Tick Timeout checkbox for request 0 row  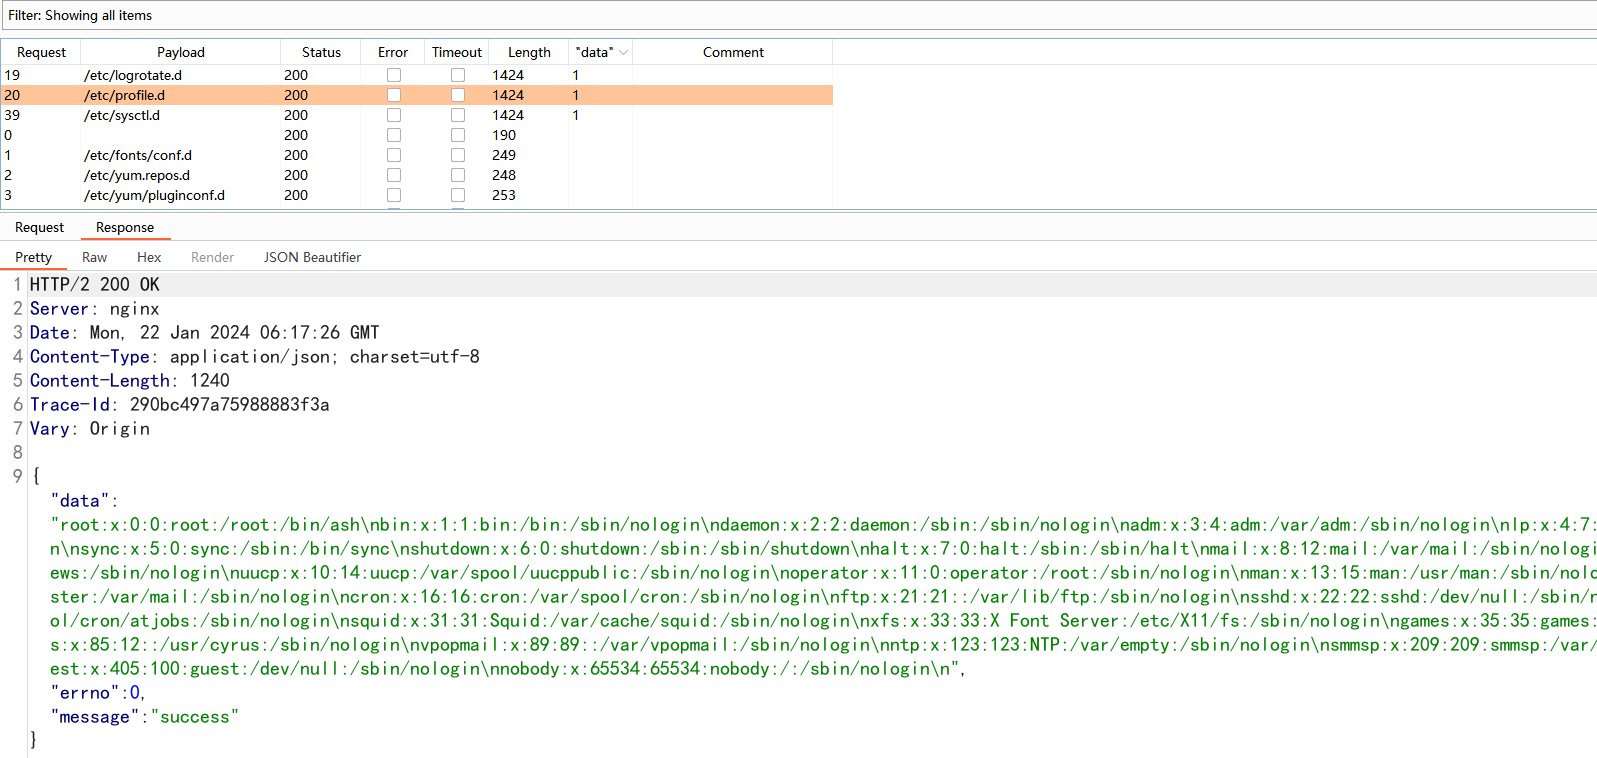[458, 135]
